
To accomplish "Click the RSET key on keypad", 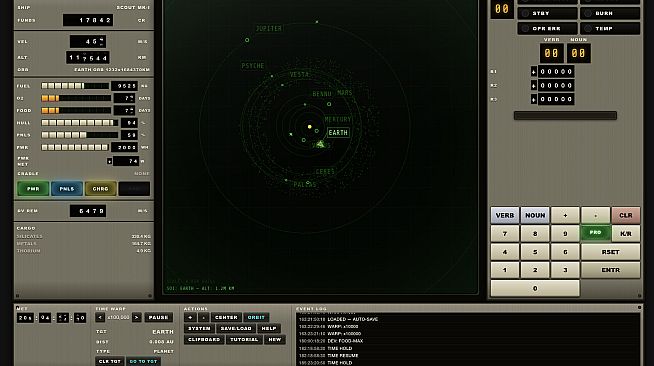I will (611, 252).
